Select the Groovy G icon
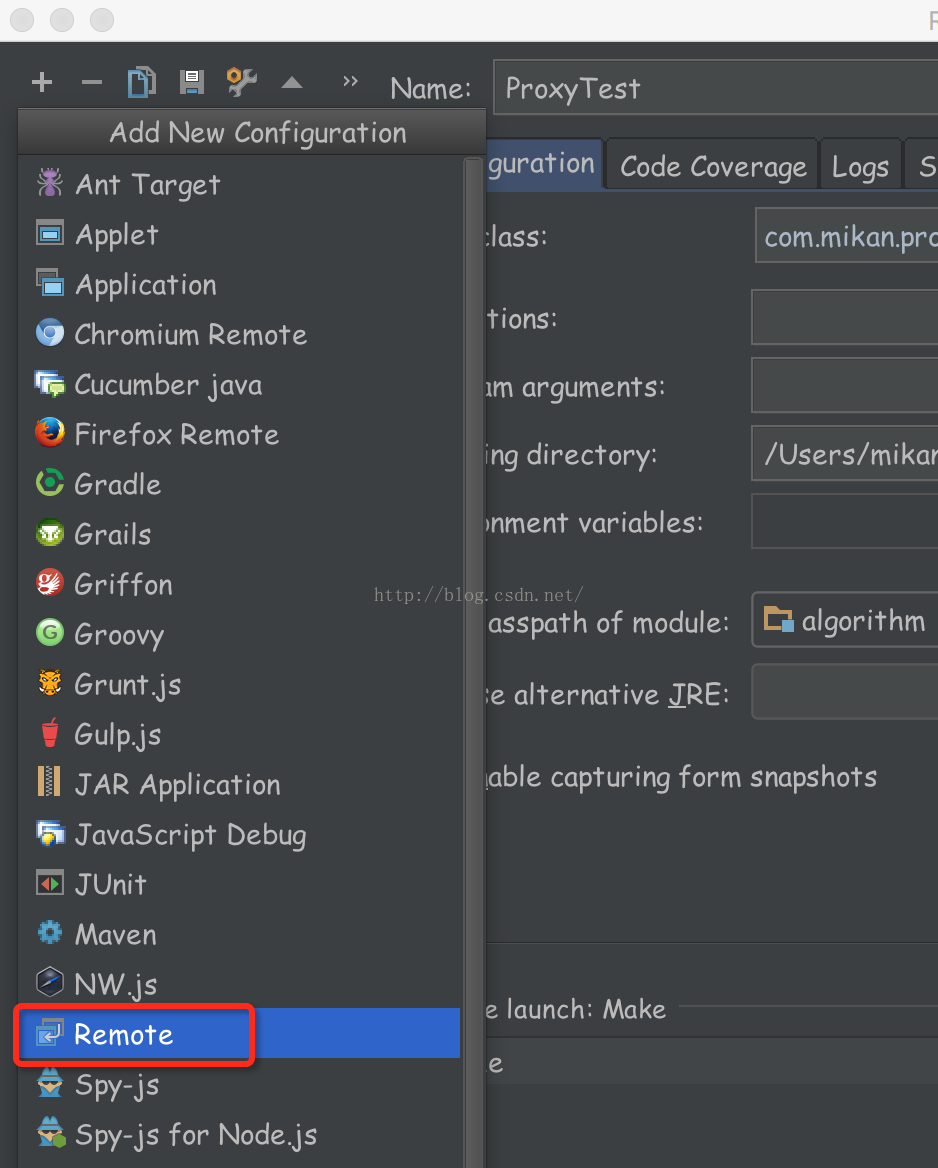The image size is (938, 1168). 50,632
